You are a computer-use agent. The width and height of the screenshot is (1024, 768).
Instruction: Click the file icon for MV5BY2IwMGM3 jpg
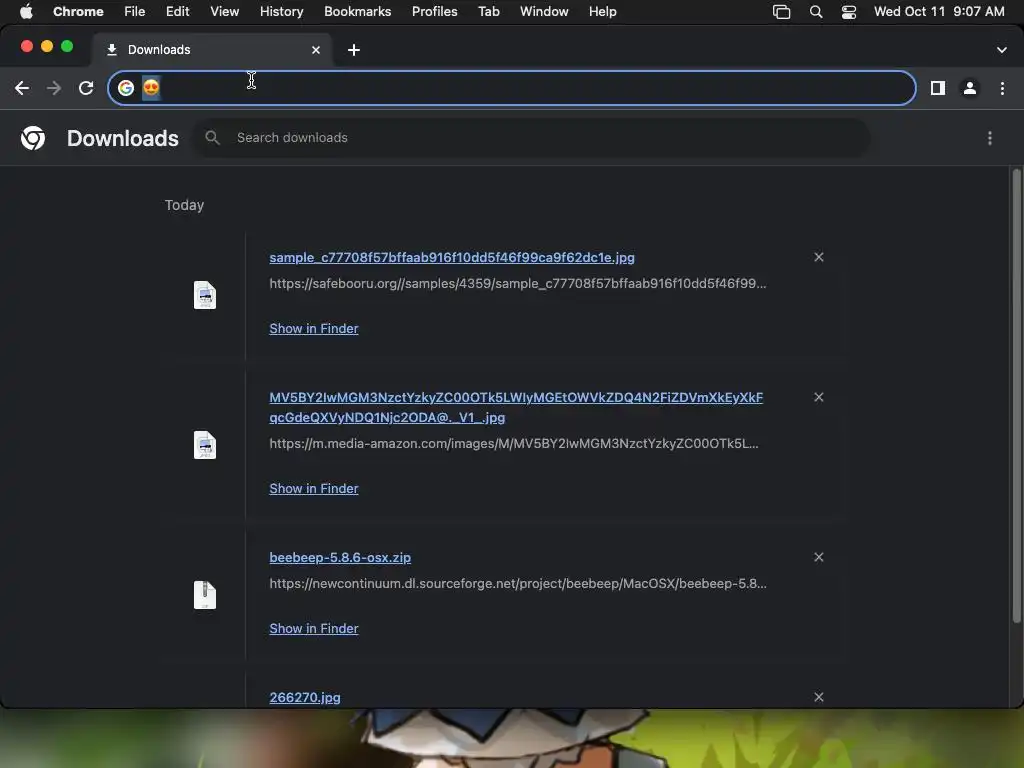[205, 445]
